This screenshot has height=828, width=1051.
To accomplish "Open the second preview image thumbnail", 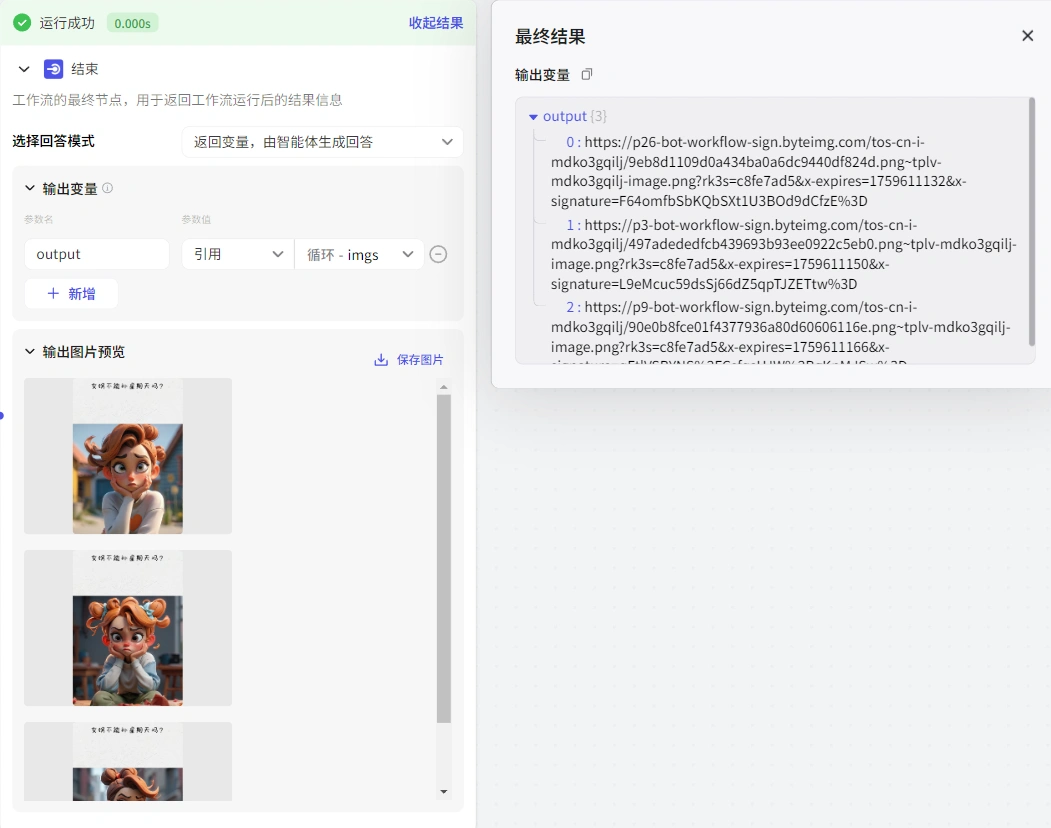I will click(128, 628).
